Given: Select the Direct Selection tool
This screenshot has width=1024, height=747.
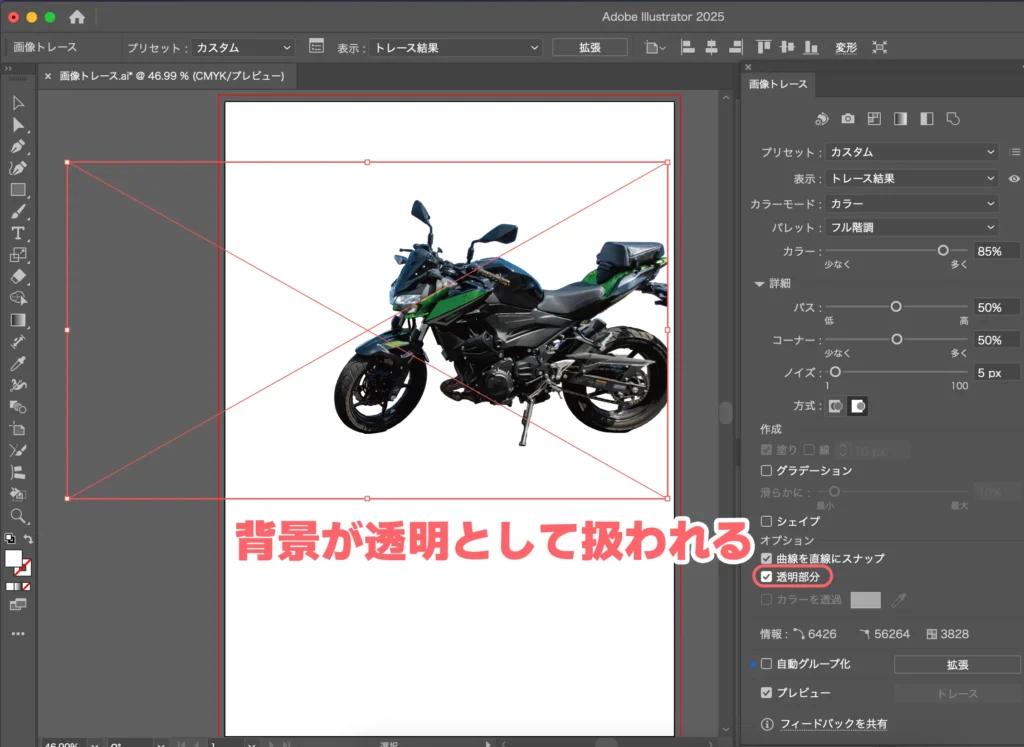Looking at the screenshot, I should [18, 125].
